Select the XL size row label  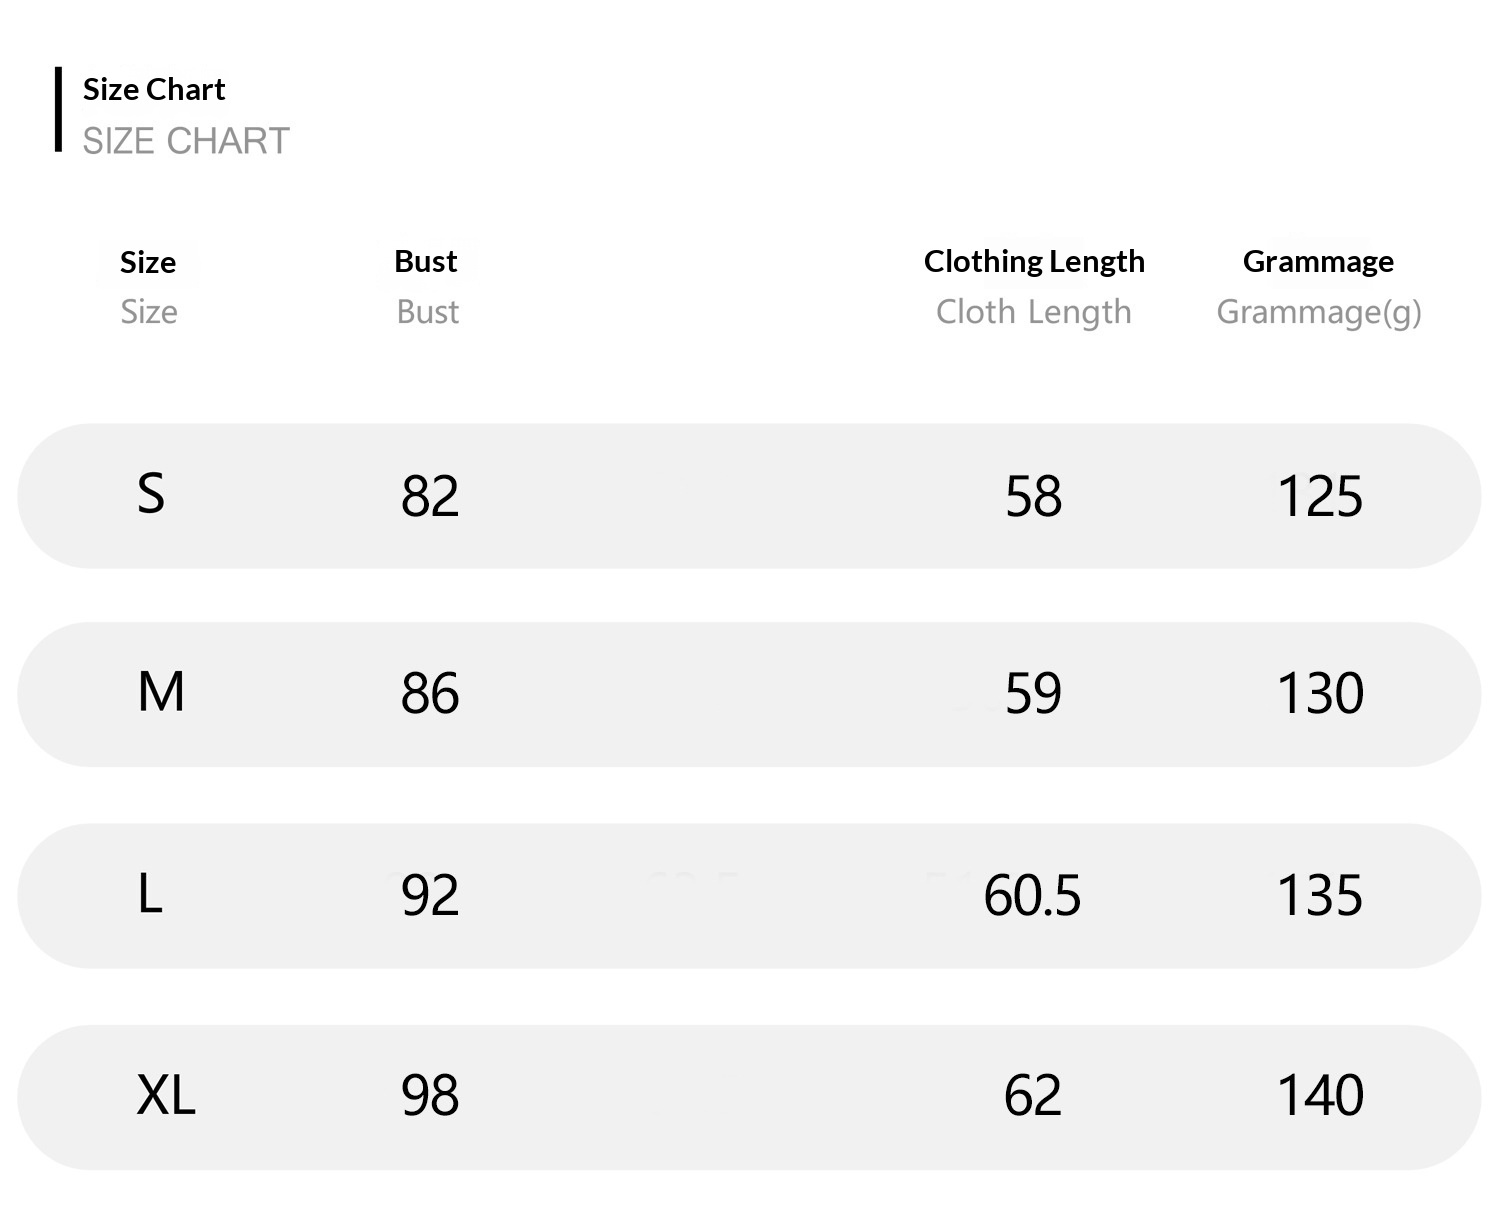166,1094
